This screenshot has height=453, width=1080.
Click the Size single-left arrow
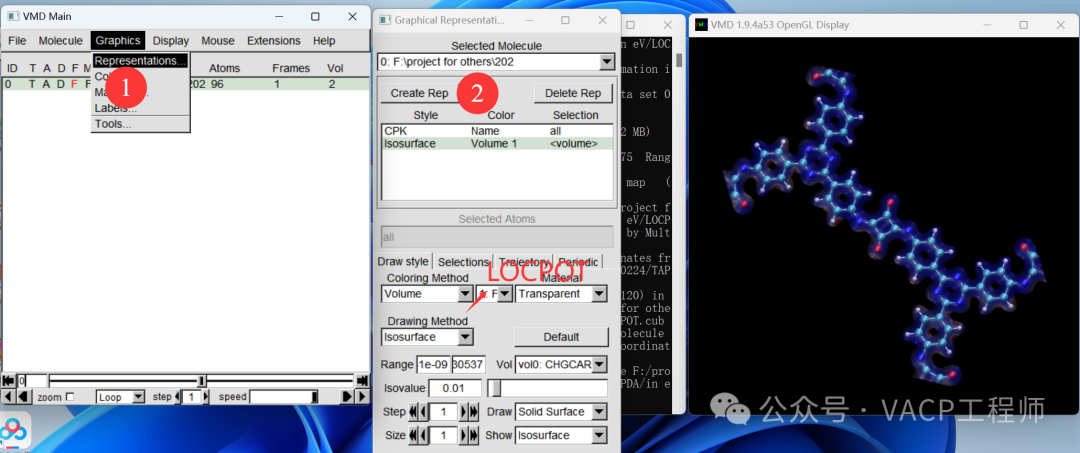tap(424, 435)
